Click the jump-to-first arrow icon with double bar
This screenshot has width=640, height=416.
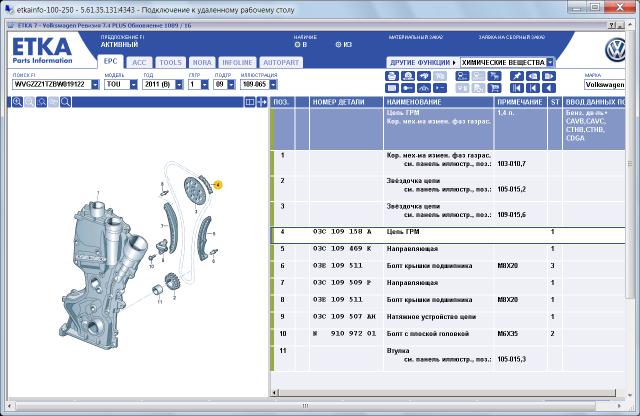[x=517, y=88]
